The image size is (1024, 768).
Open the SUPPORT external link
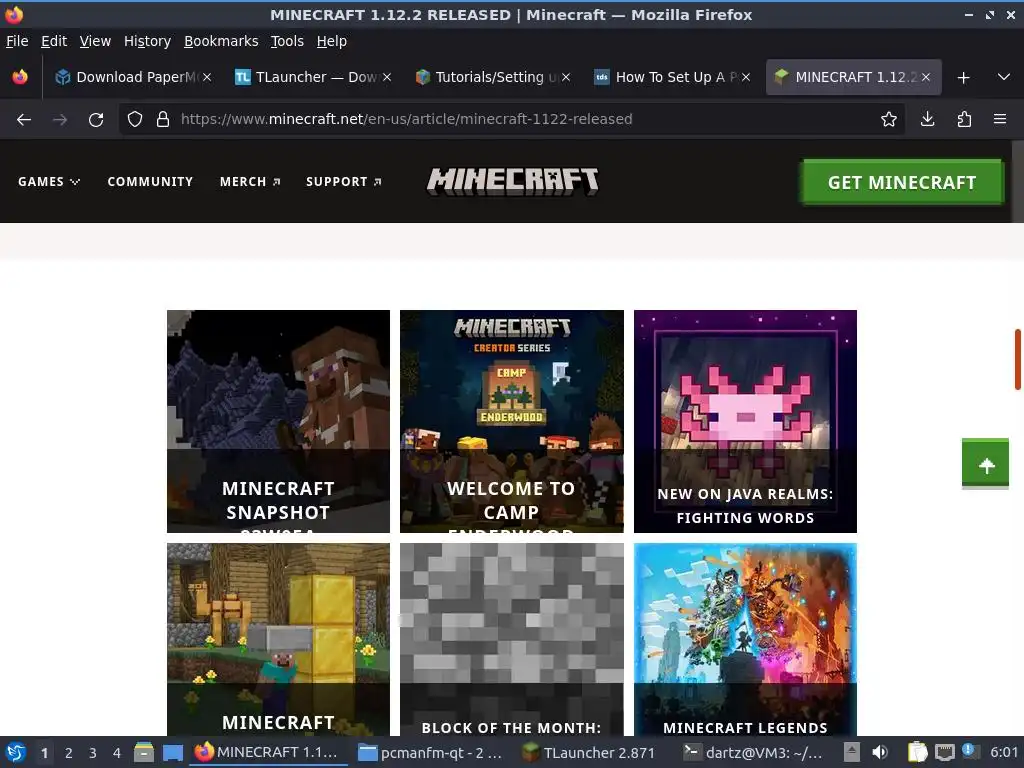(344, 182)
